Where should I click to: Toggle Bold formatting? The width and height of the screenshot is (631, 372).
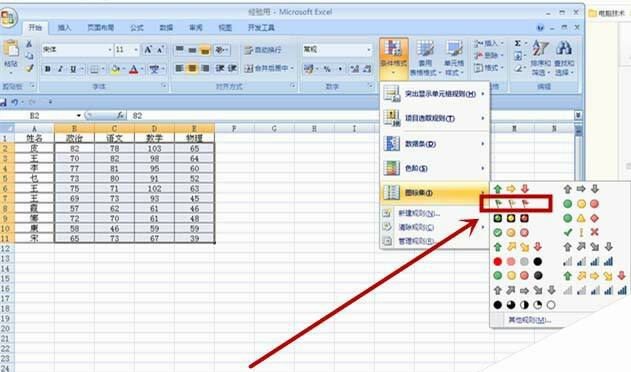point(47,69)
